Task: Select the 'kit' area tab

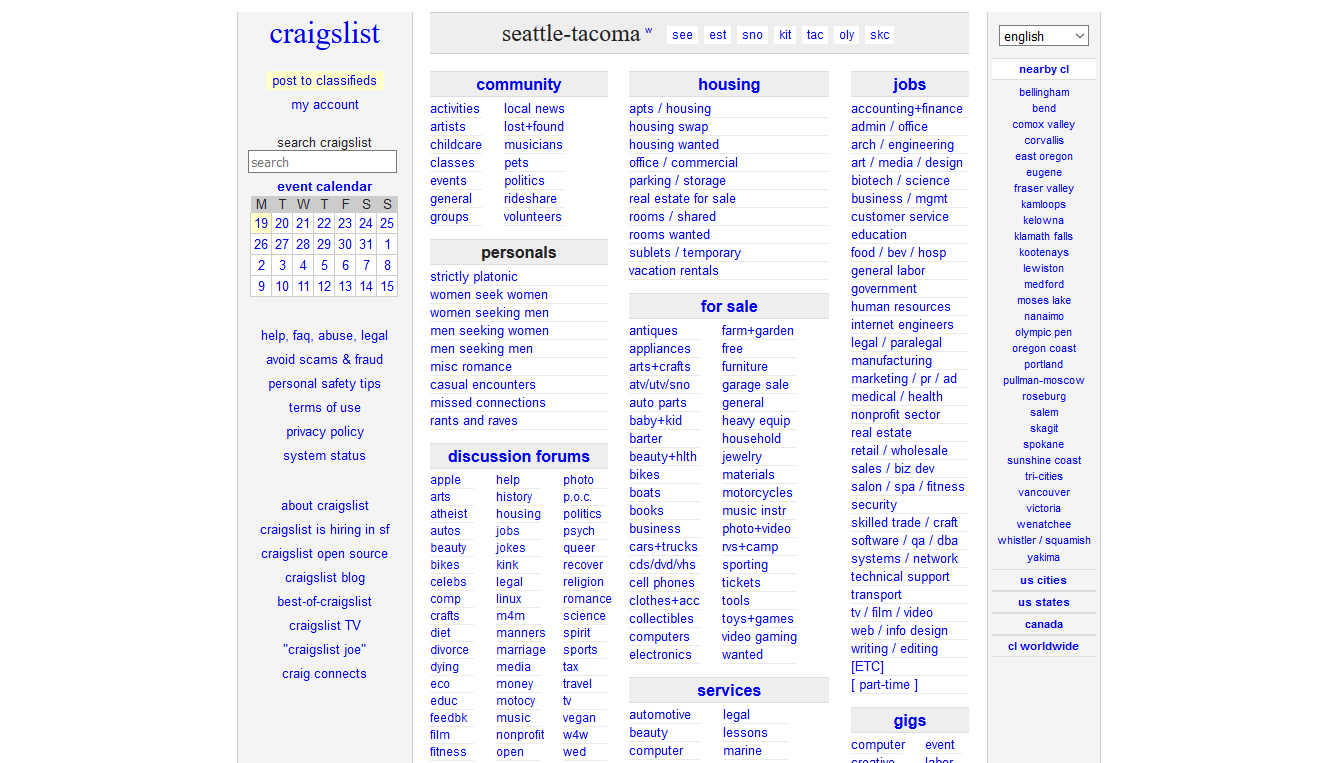Action: click(x=785, y=35)
